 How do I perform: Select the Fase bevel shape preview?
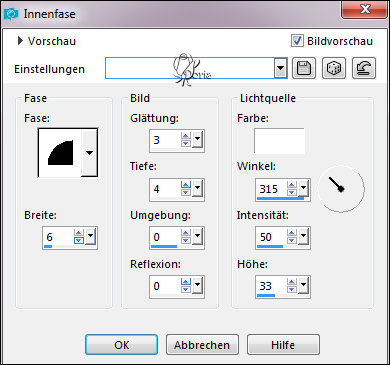[x=60, y=153]
